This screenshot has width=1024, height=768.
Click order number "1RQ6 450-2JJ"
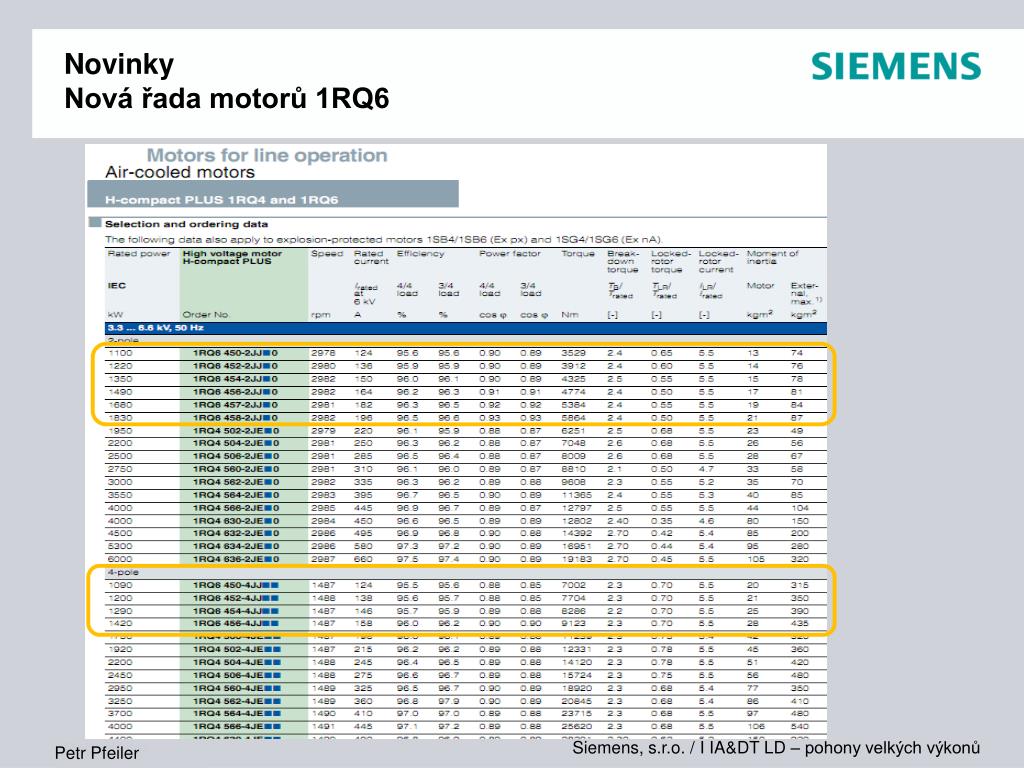tap(236, 353)
